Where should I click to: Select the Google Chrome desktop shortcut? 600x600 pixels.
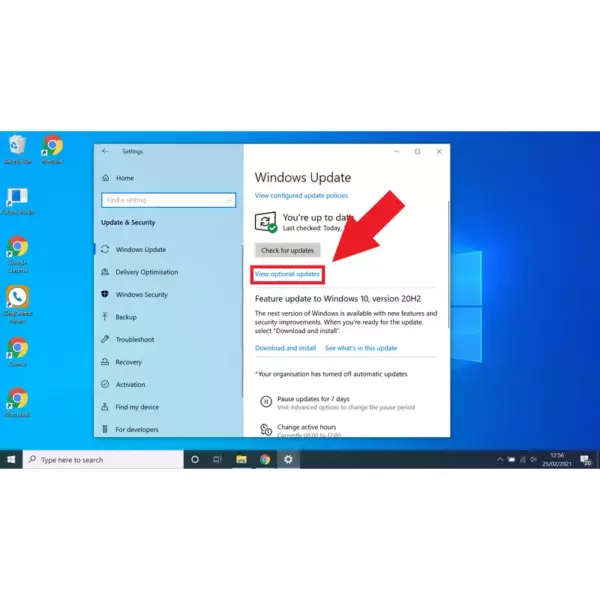pos(18,254)
